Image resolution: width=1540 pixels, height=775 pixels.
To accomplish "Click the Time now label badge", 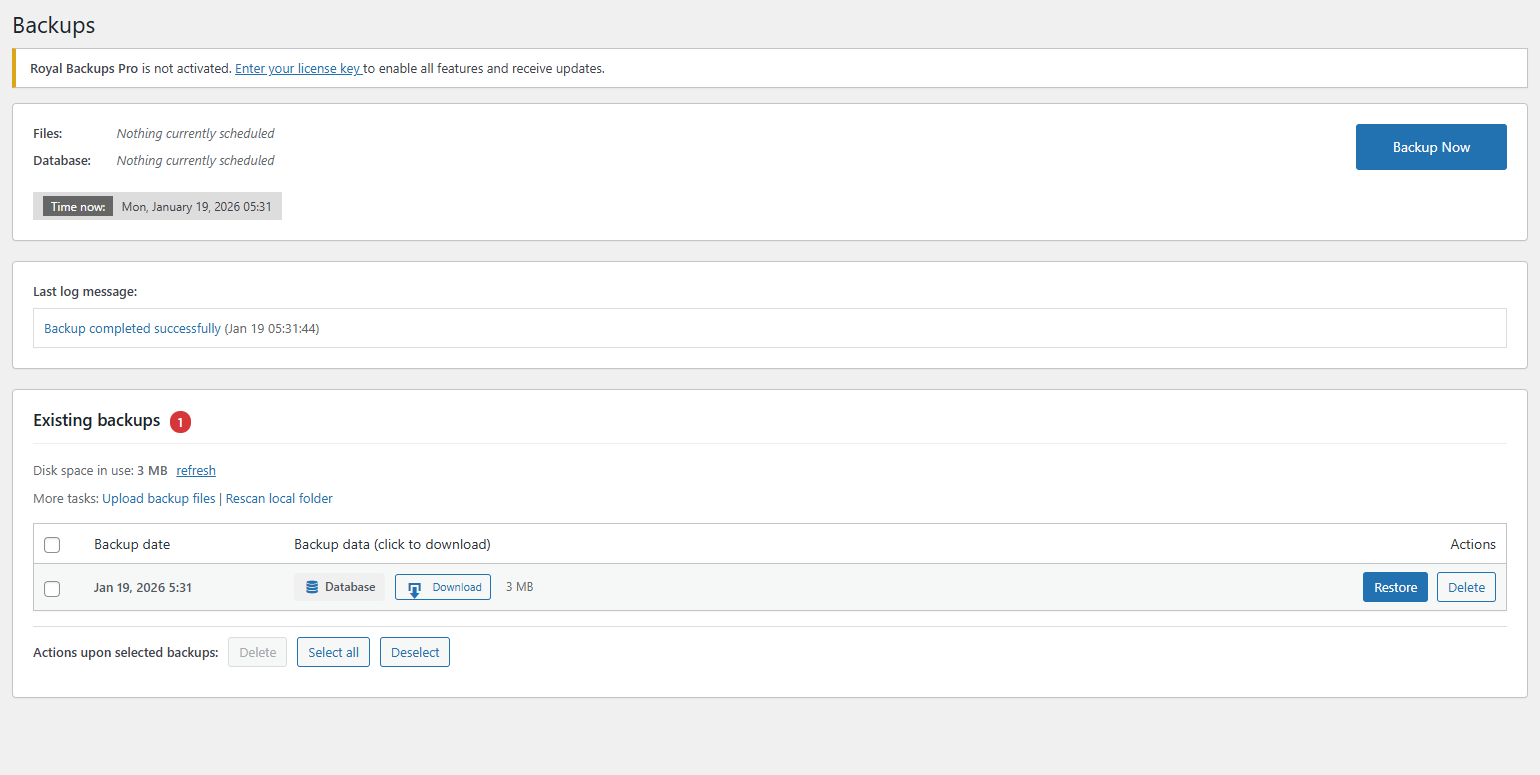I will [x=76, y=206].
